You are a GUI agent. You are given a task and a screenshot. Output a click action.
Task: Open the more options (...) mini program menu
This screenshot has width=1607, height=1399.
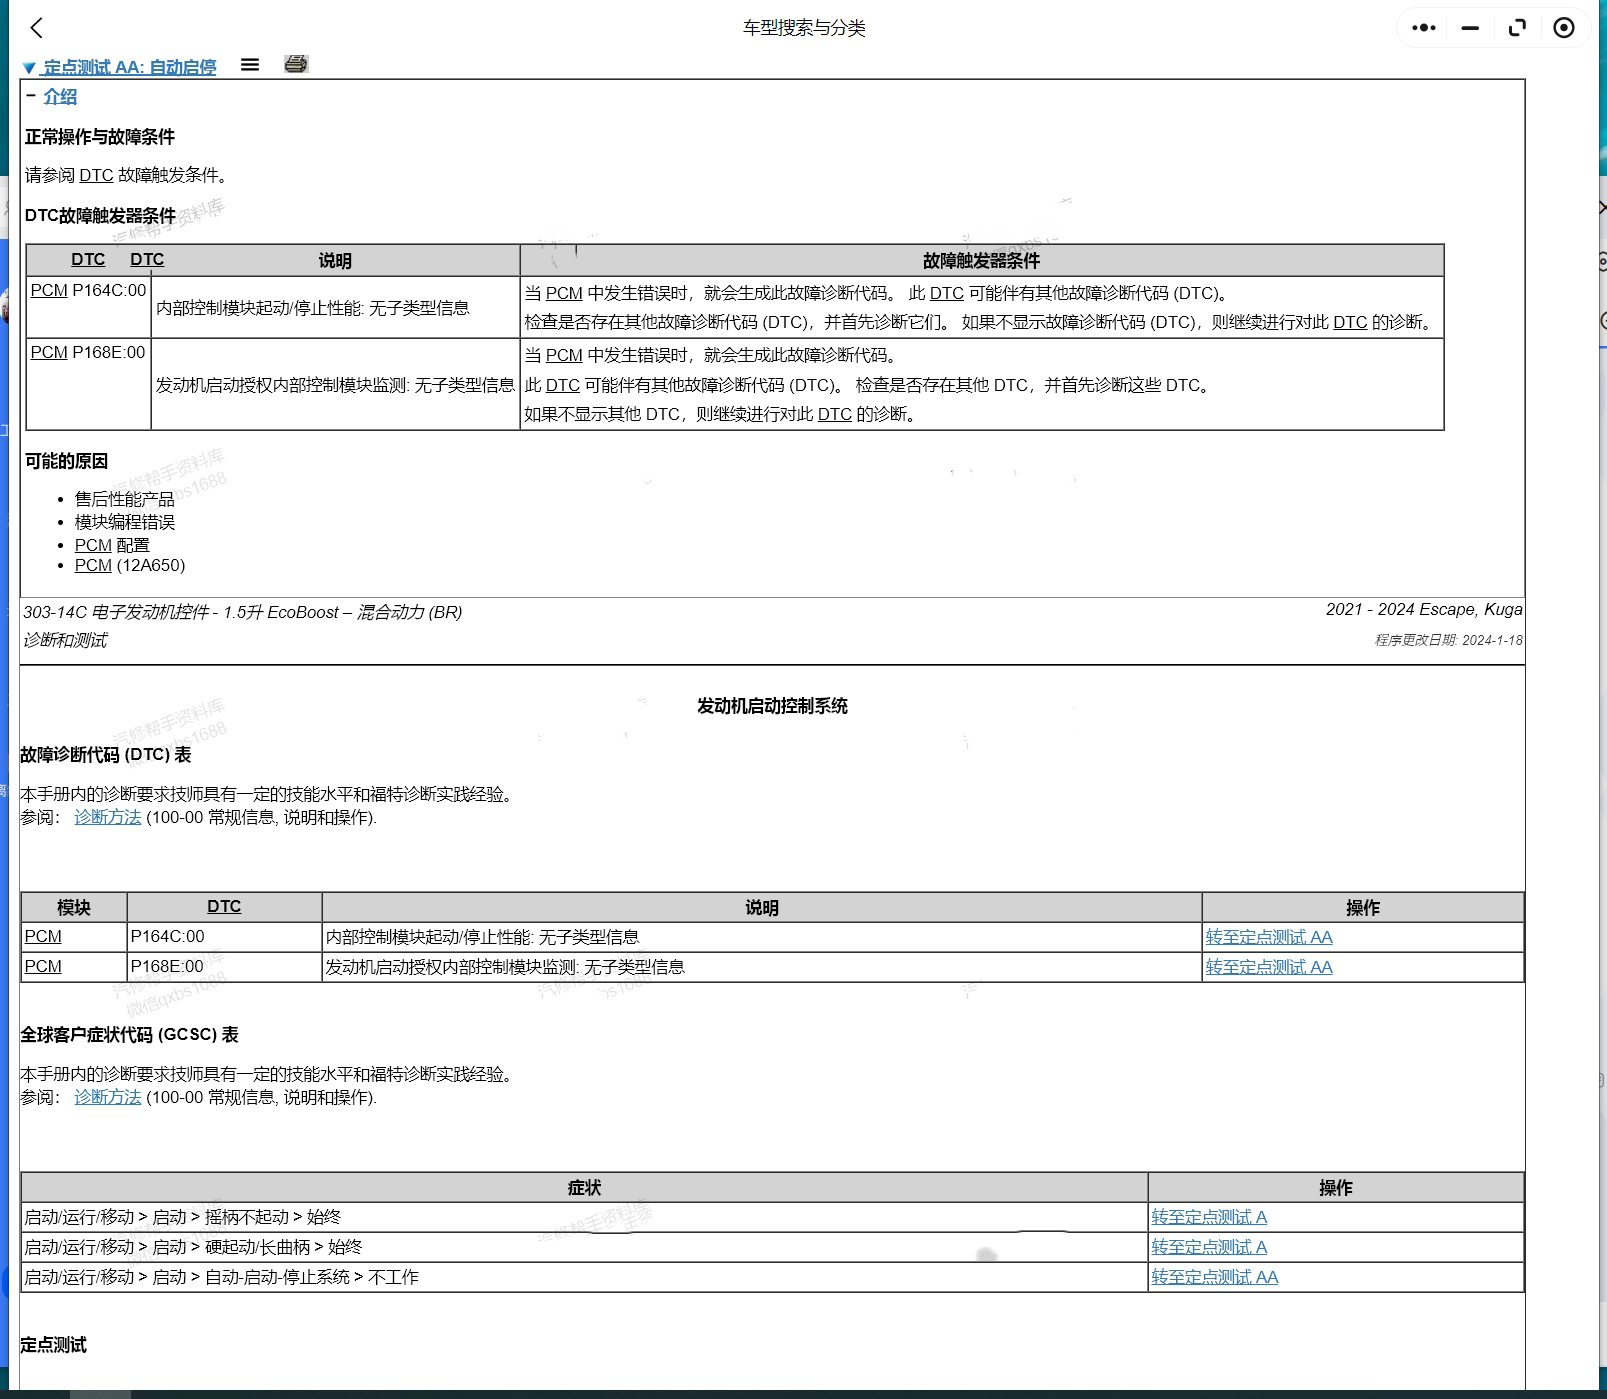pos(1422,28)
